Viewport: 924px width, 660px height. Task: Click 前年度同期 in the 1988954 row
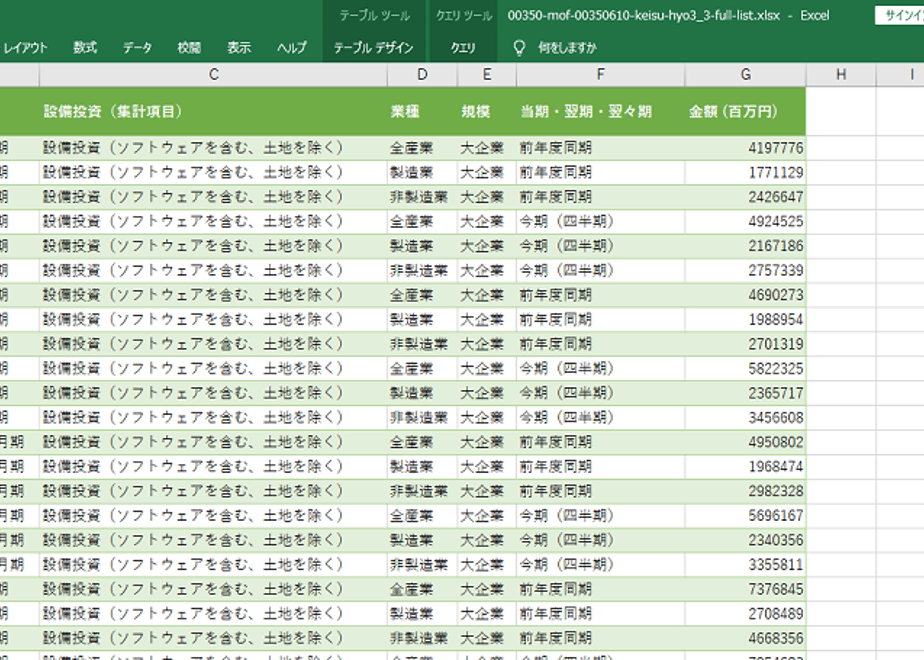pos(555,319)
